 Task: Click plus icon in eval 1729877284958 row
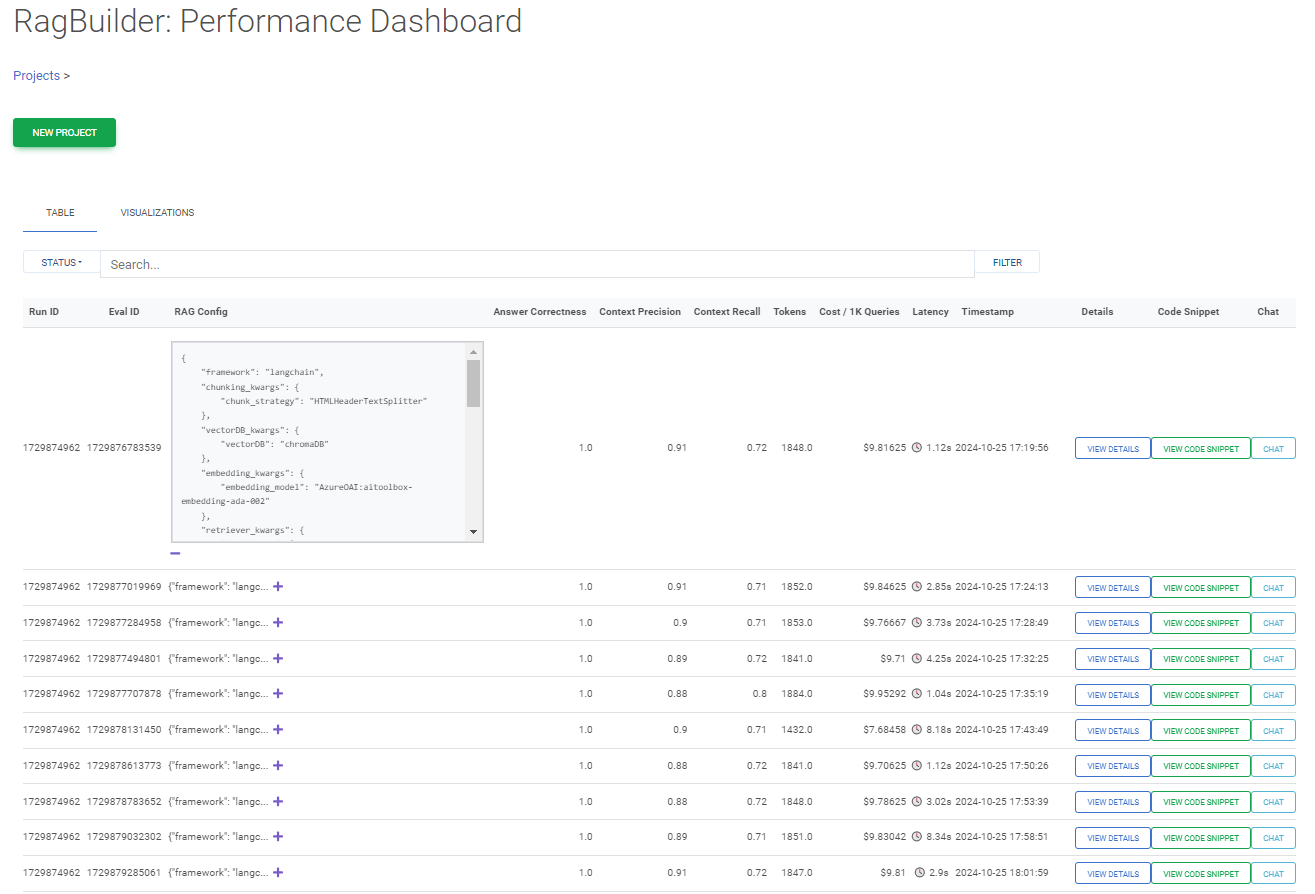[278, 623]
